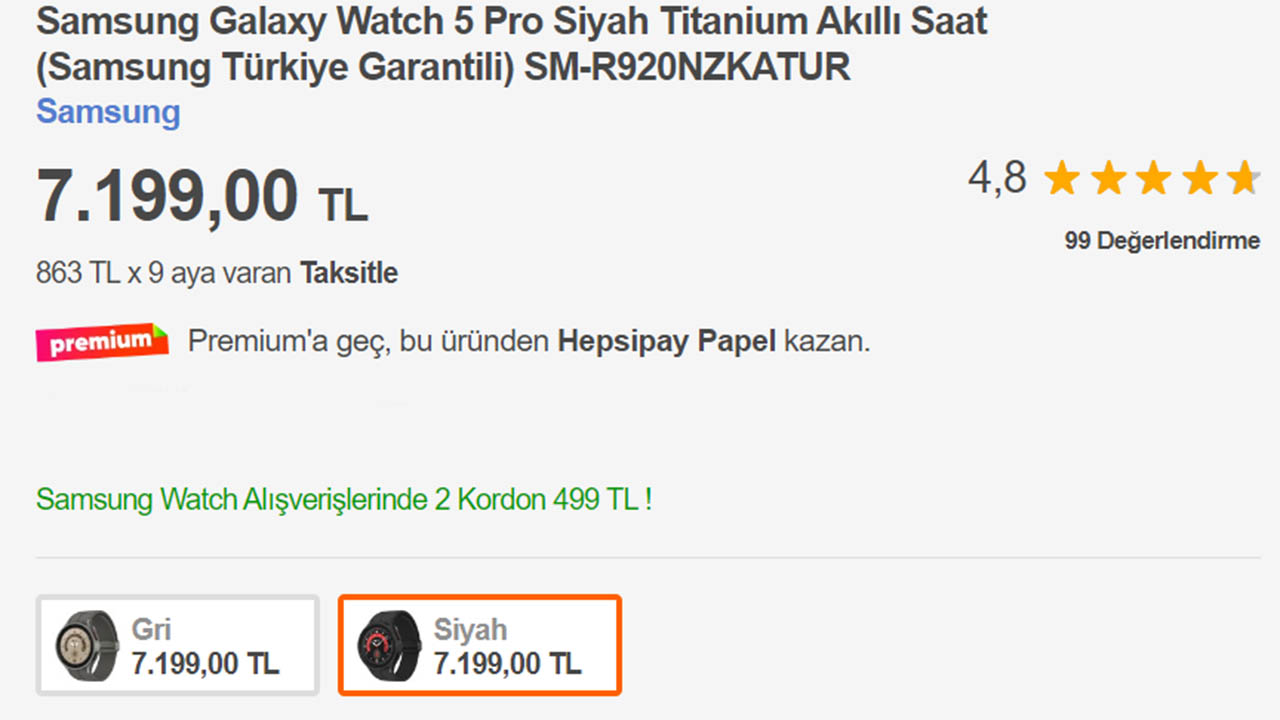The image size is (1280, 720).
Task: Open the 2 Kordon 499 TL campaign
Action: 344,499
